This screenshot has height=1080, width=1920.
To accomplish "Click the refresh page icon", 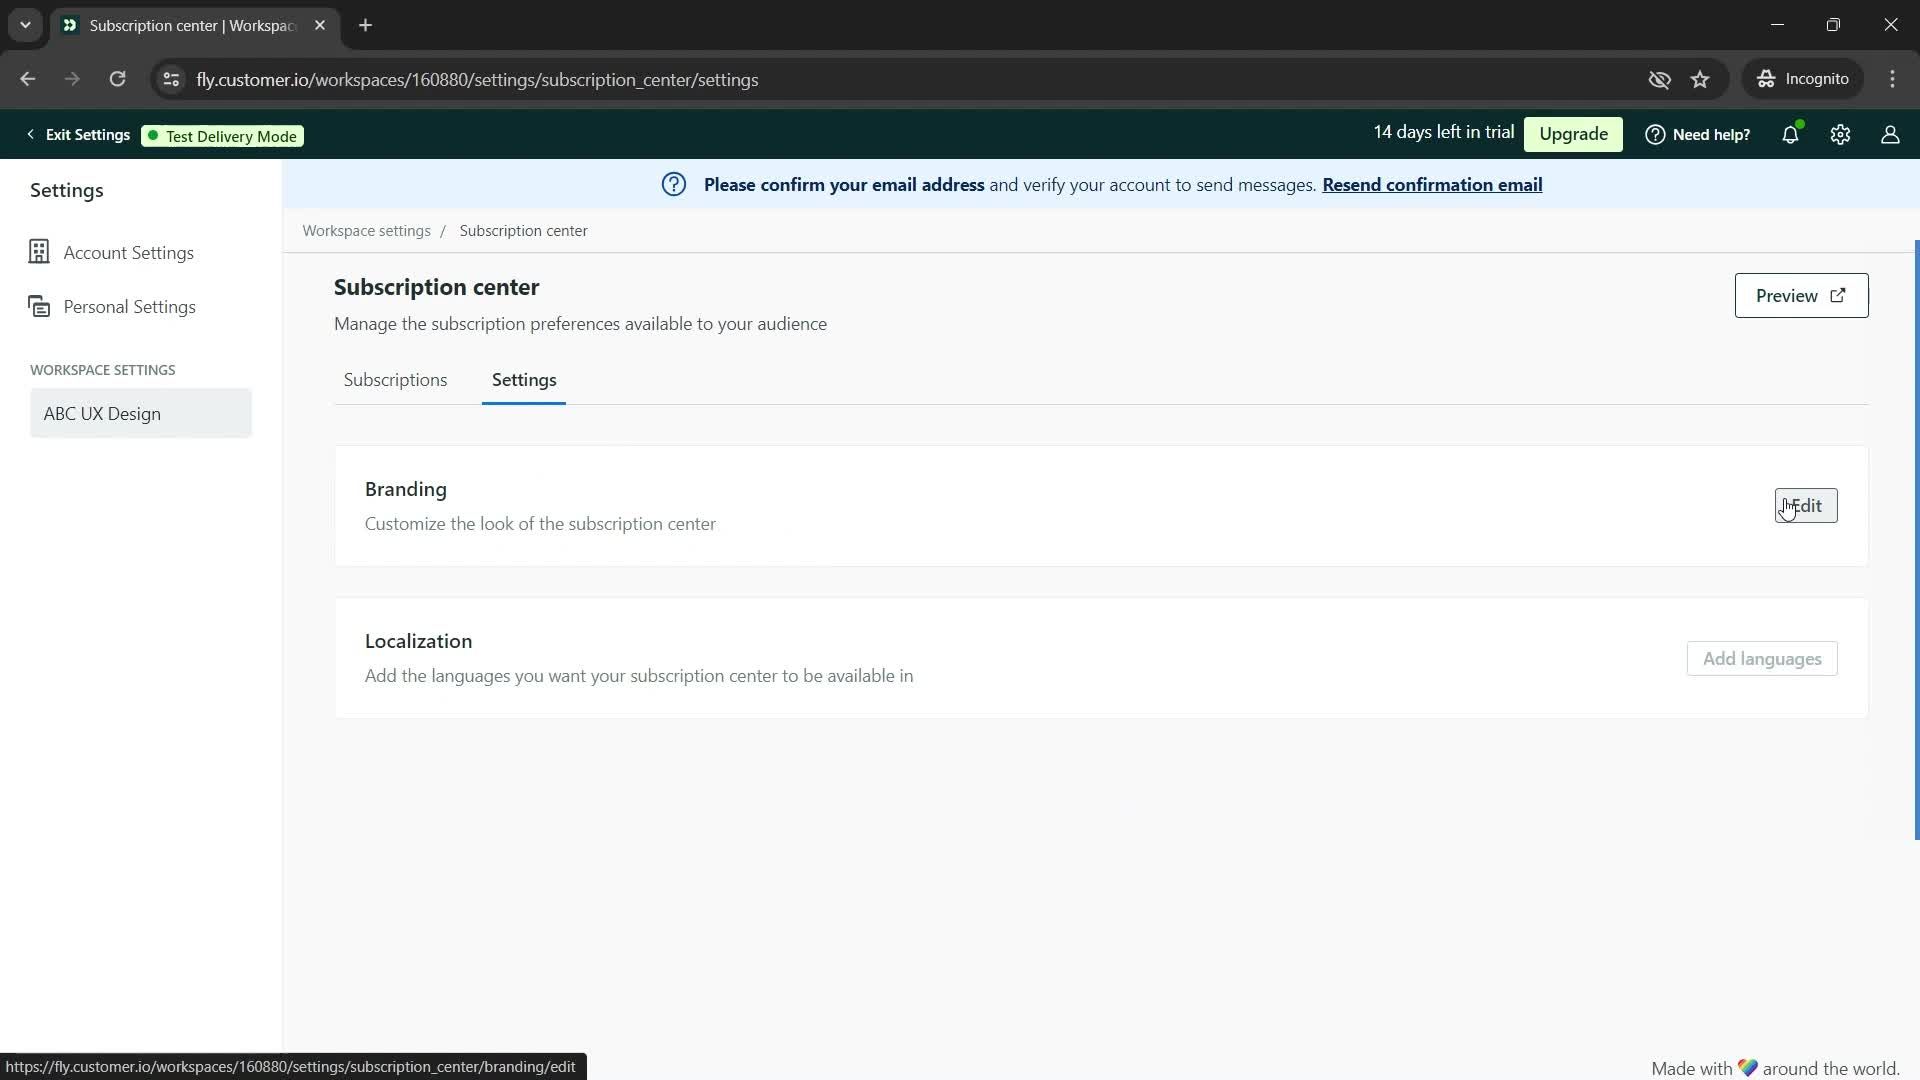I will coord(117,79).
